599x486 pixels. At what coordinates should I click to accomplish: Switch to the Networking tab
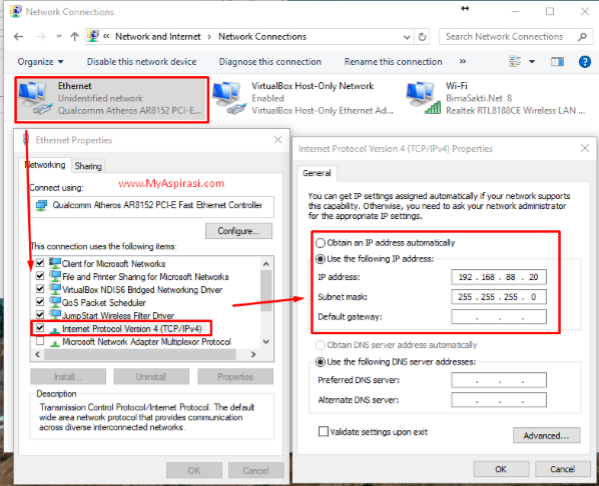[x=45, y=165]
